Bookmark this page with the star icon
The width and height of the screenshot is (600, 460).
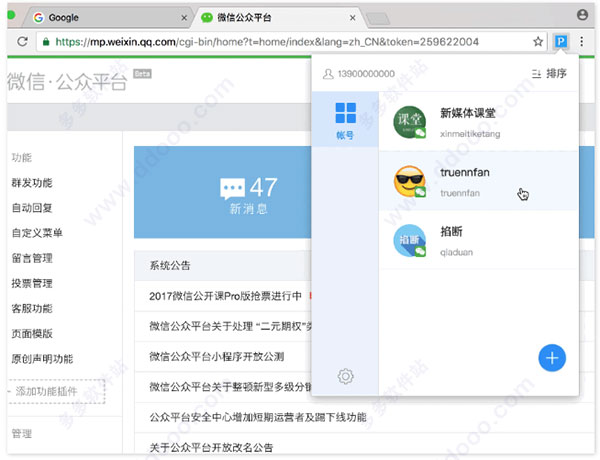tap(538, 41)
